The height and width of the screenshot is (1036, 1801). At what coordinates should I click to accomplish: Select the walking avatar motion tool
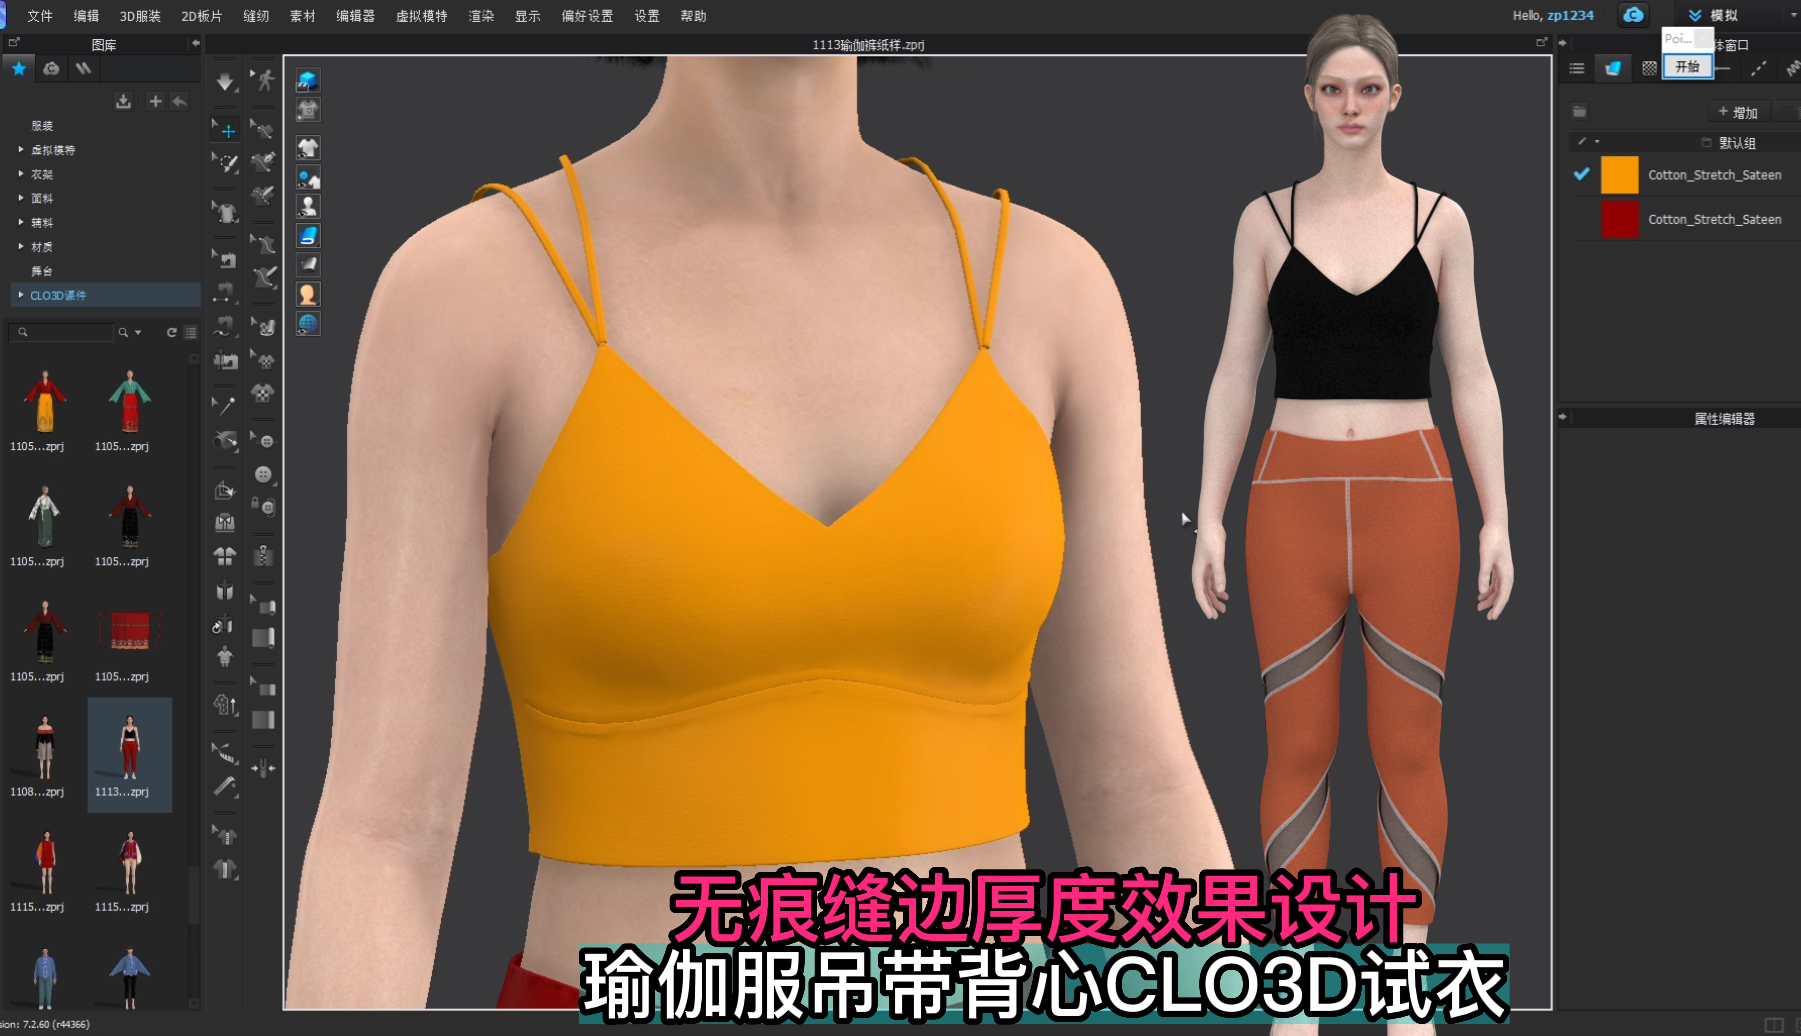pos(264,80)
